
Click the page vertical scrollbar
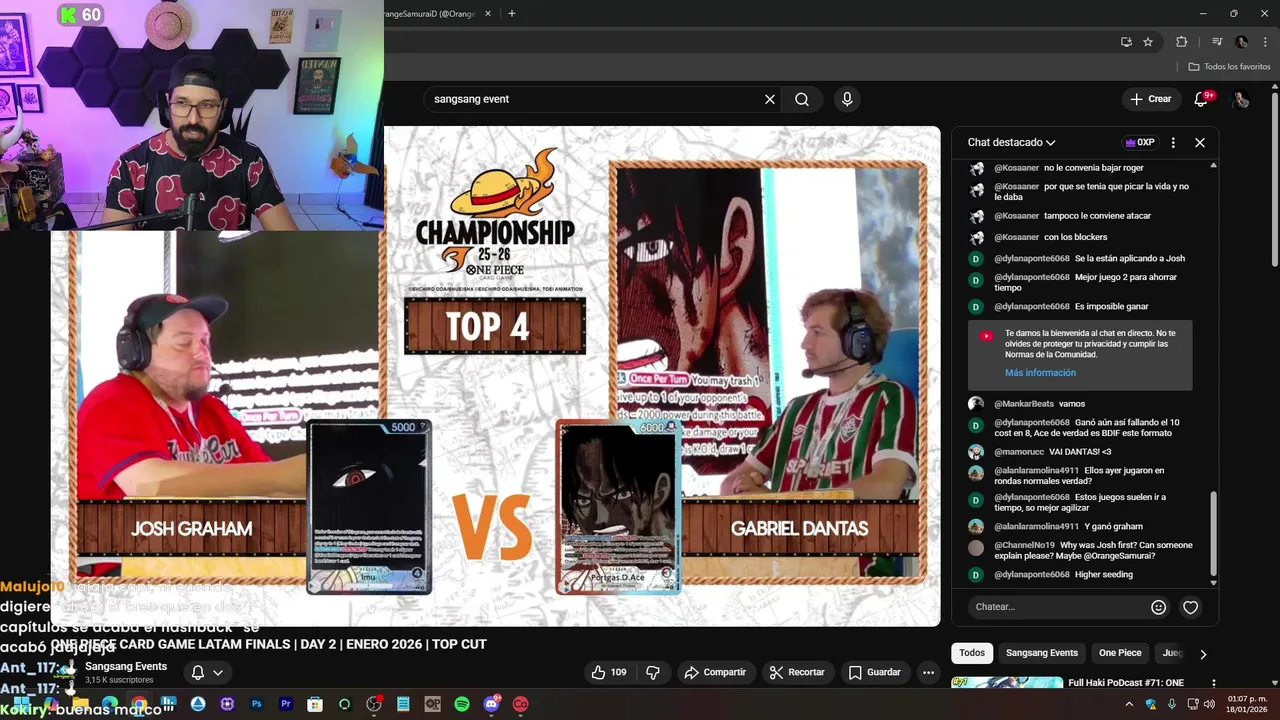pyautogui.click(x=1274, y=180)
